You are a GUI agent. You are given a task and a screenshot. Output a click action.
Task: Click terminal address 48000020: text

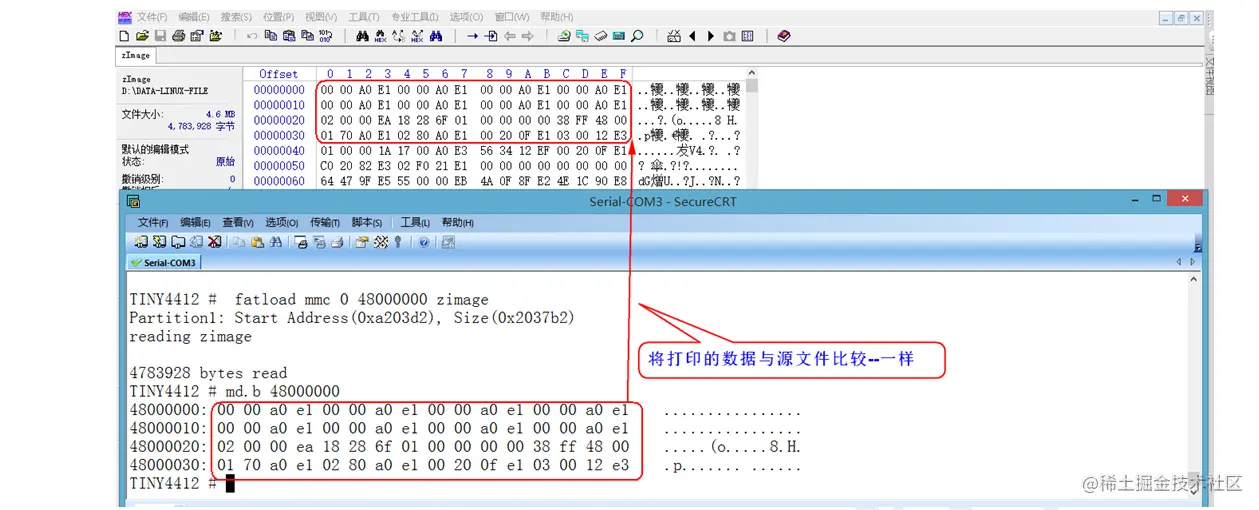[168, 447]
